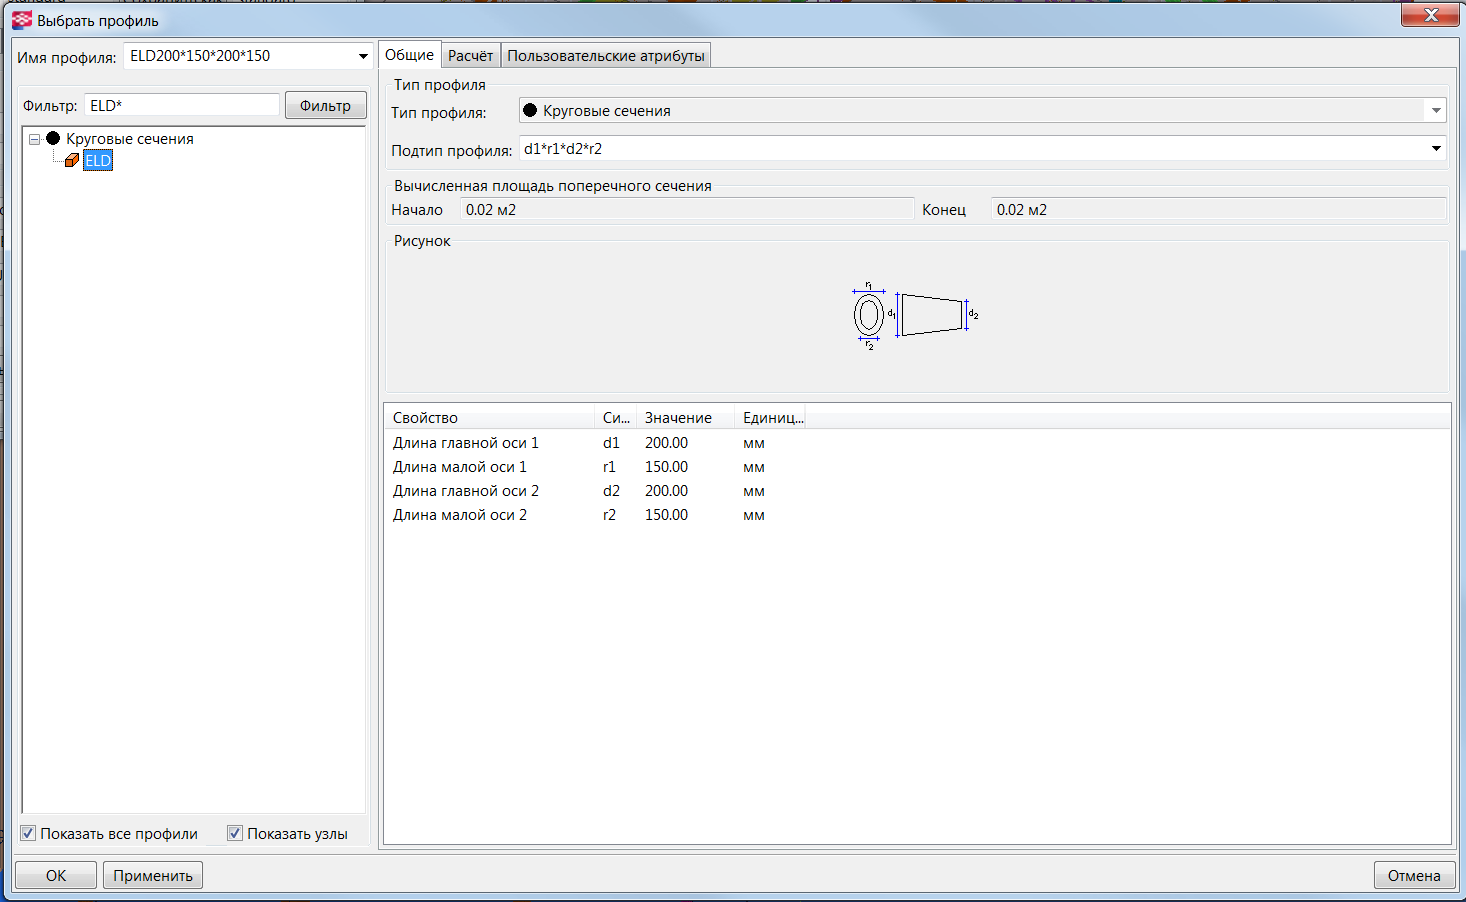Click the Значение column header
This screenshot has width=1466, height=902.
678,418
